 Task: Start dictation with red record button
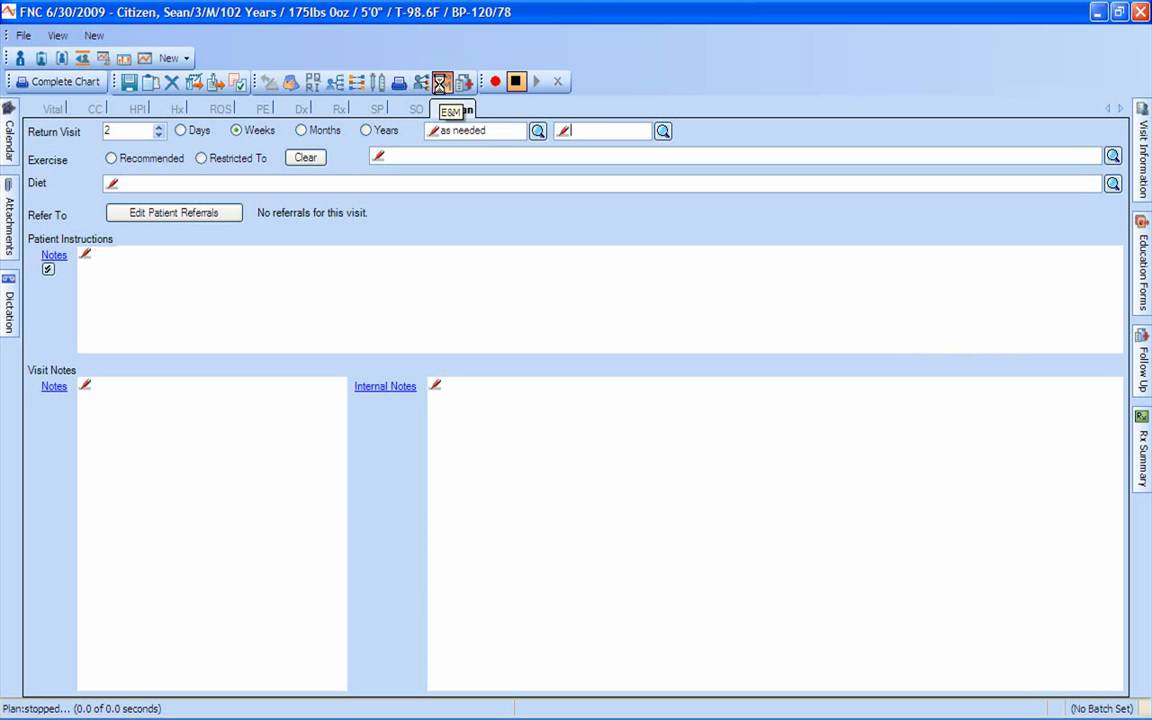coord(495,82)
